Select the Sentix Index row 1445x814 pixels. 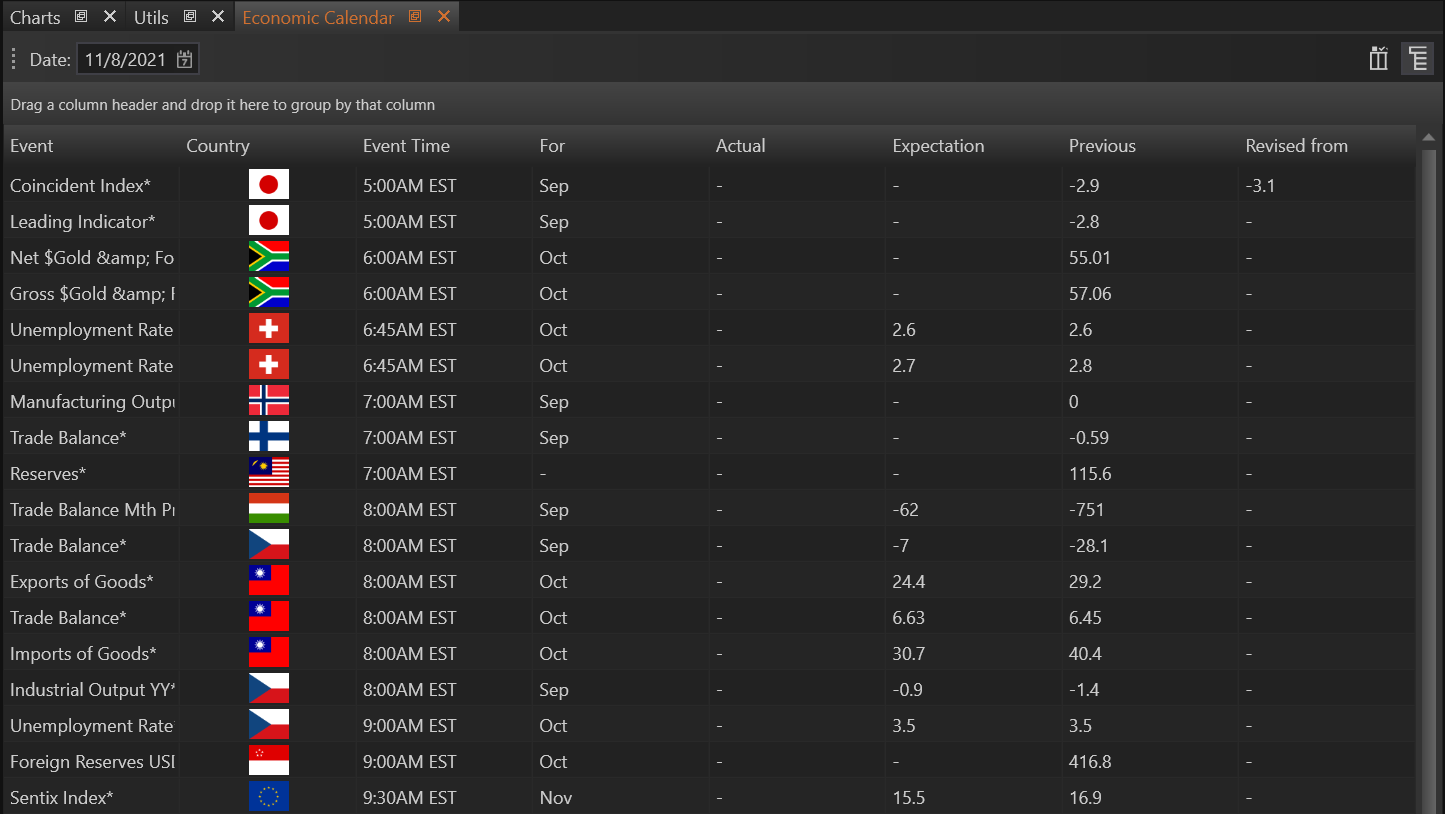(62, 798)
